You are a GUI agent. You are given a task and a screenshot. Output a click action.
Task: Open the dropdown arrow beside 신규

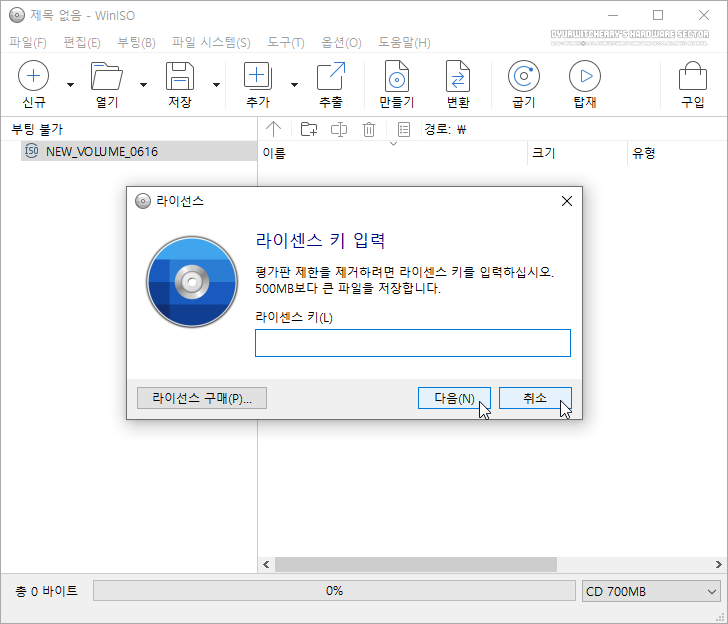[71, 84]
